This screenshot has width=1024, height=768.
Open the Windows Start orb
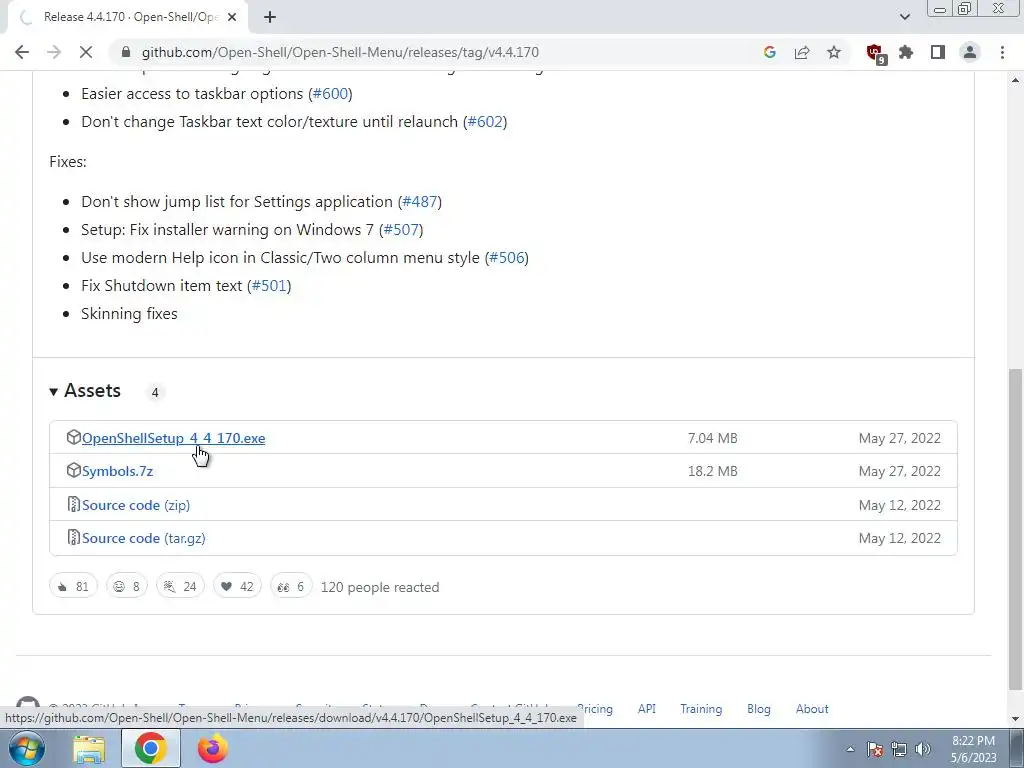(27, 748)
